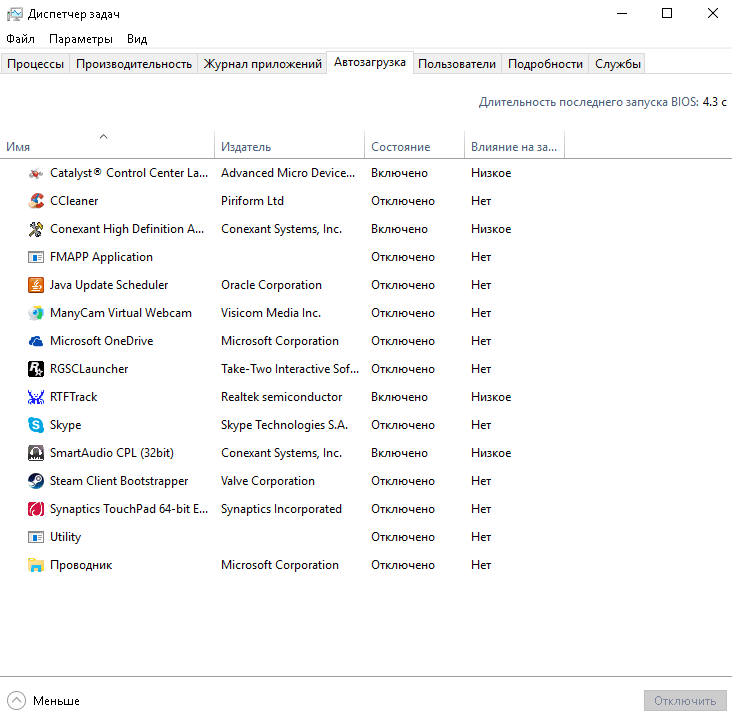Click the Visicom Media Inc. publisher cell
Image resolution: width=732 pixels, height=724 pixels.
point(271,313)
